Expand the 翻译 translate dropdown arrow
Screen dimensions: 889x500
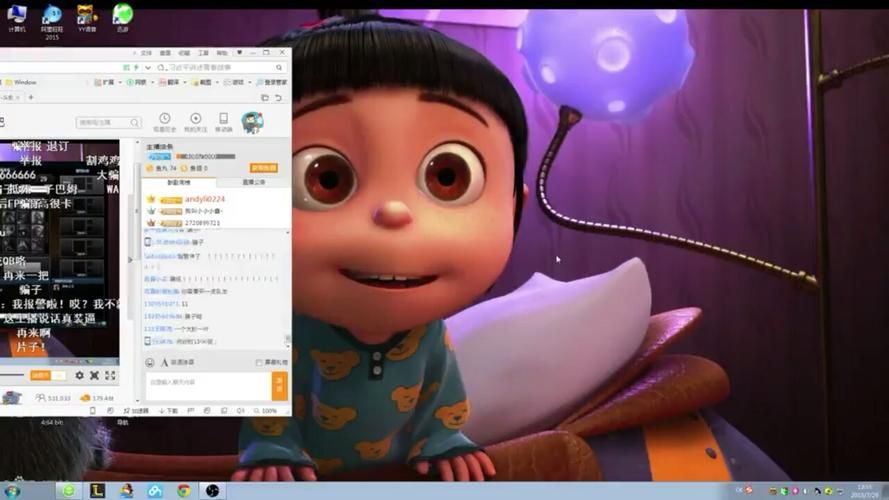pos(185,83)
